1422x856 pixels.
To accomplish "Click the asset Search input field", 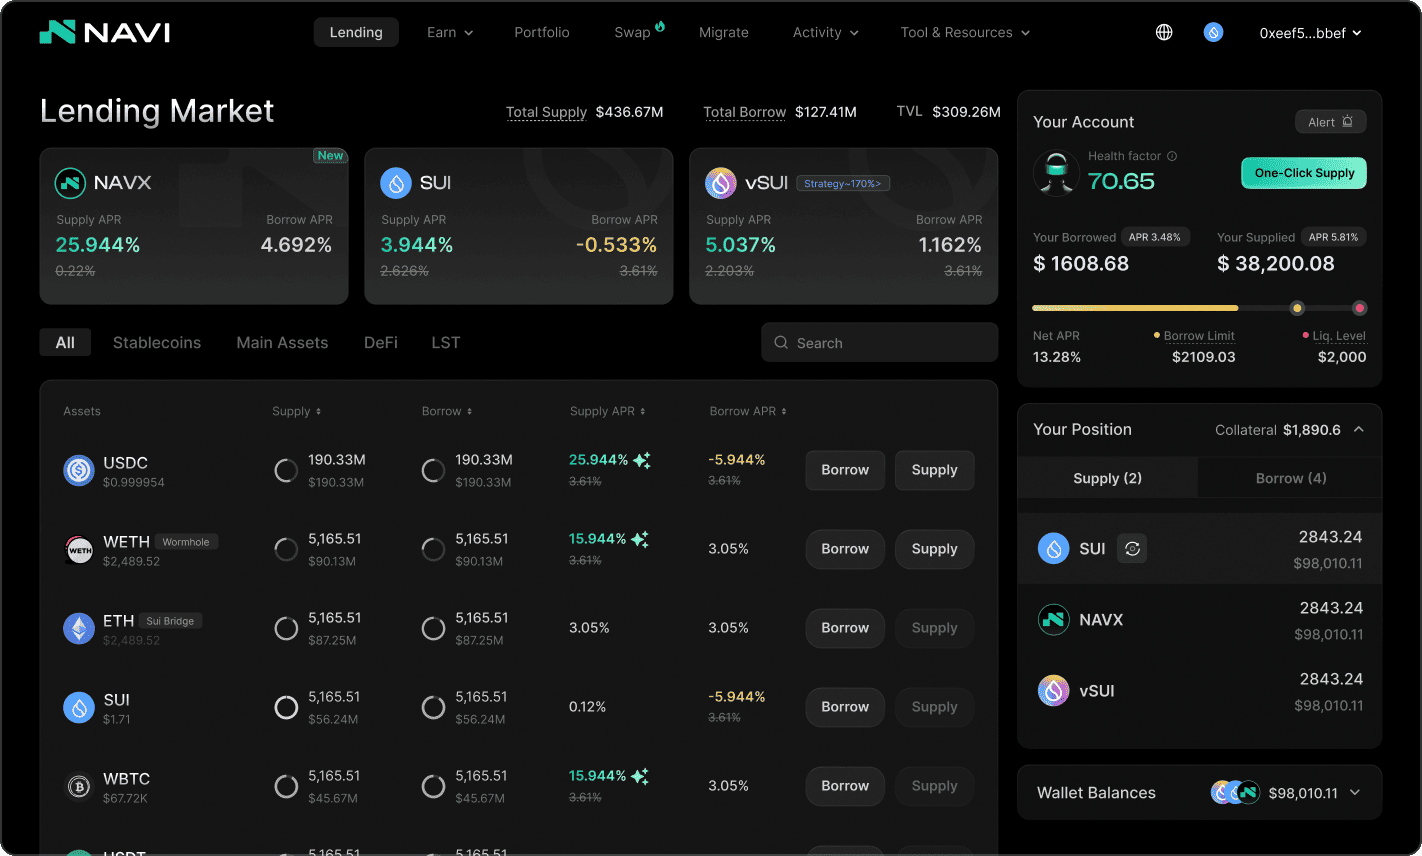I will (878, 342).
